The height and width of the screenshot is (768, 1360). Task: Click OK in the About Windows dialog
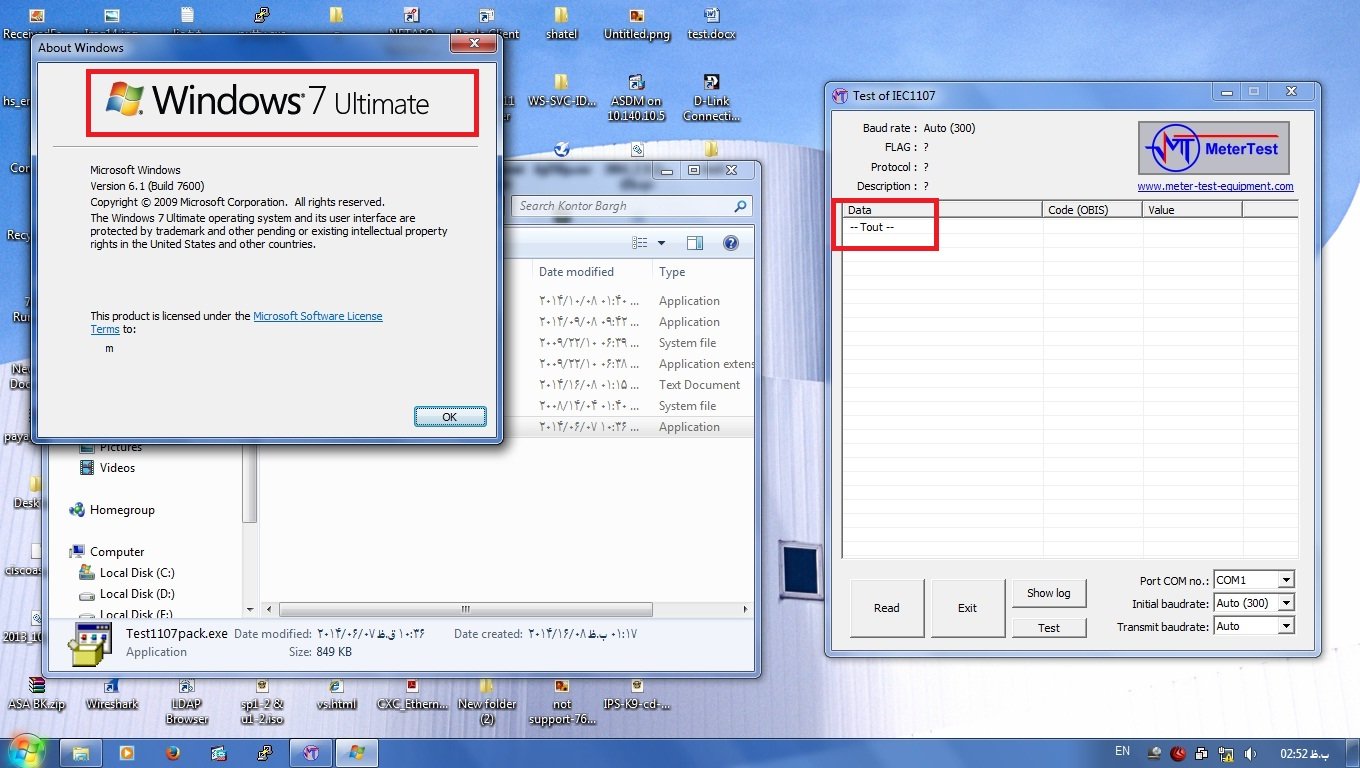tap(450, 417)
